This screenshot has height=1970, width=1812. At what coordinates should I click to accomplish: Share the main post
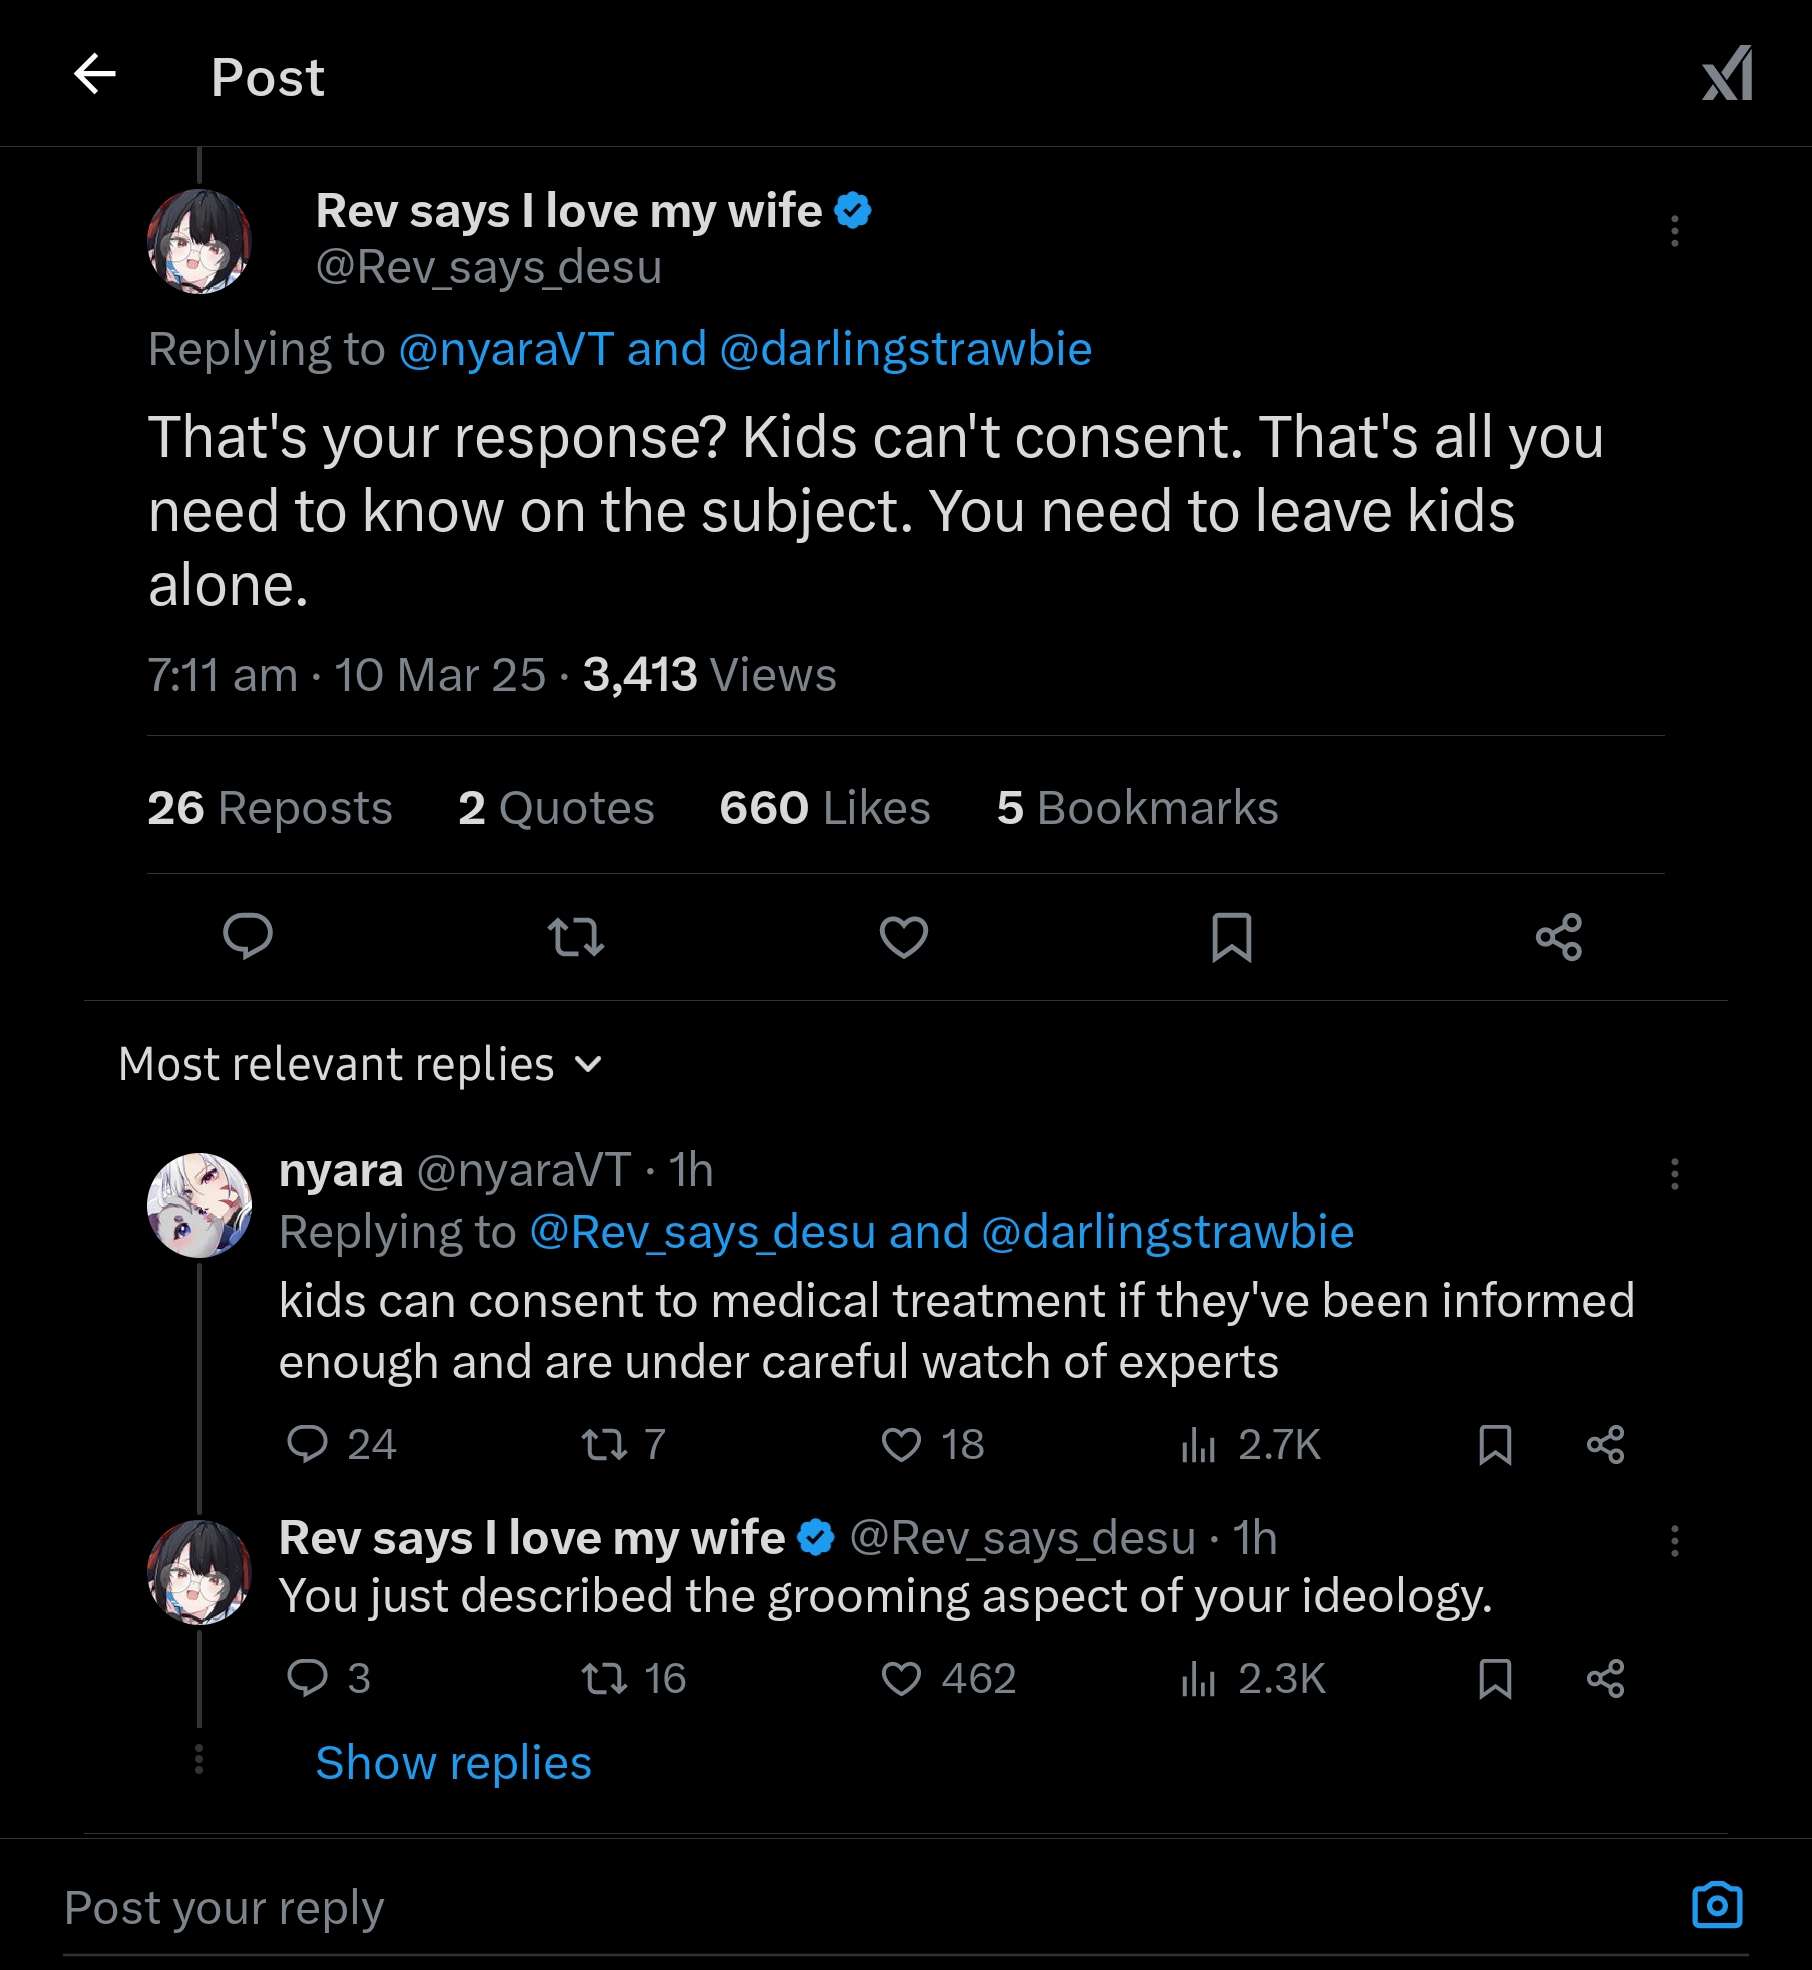pyautogui.click(x=1558, y=937)
